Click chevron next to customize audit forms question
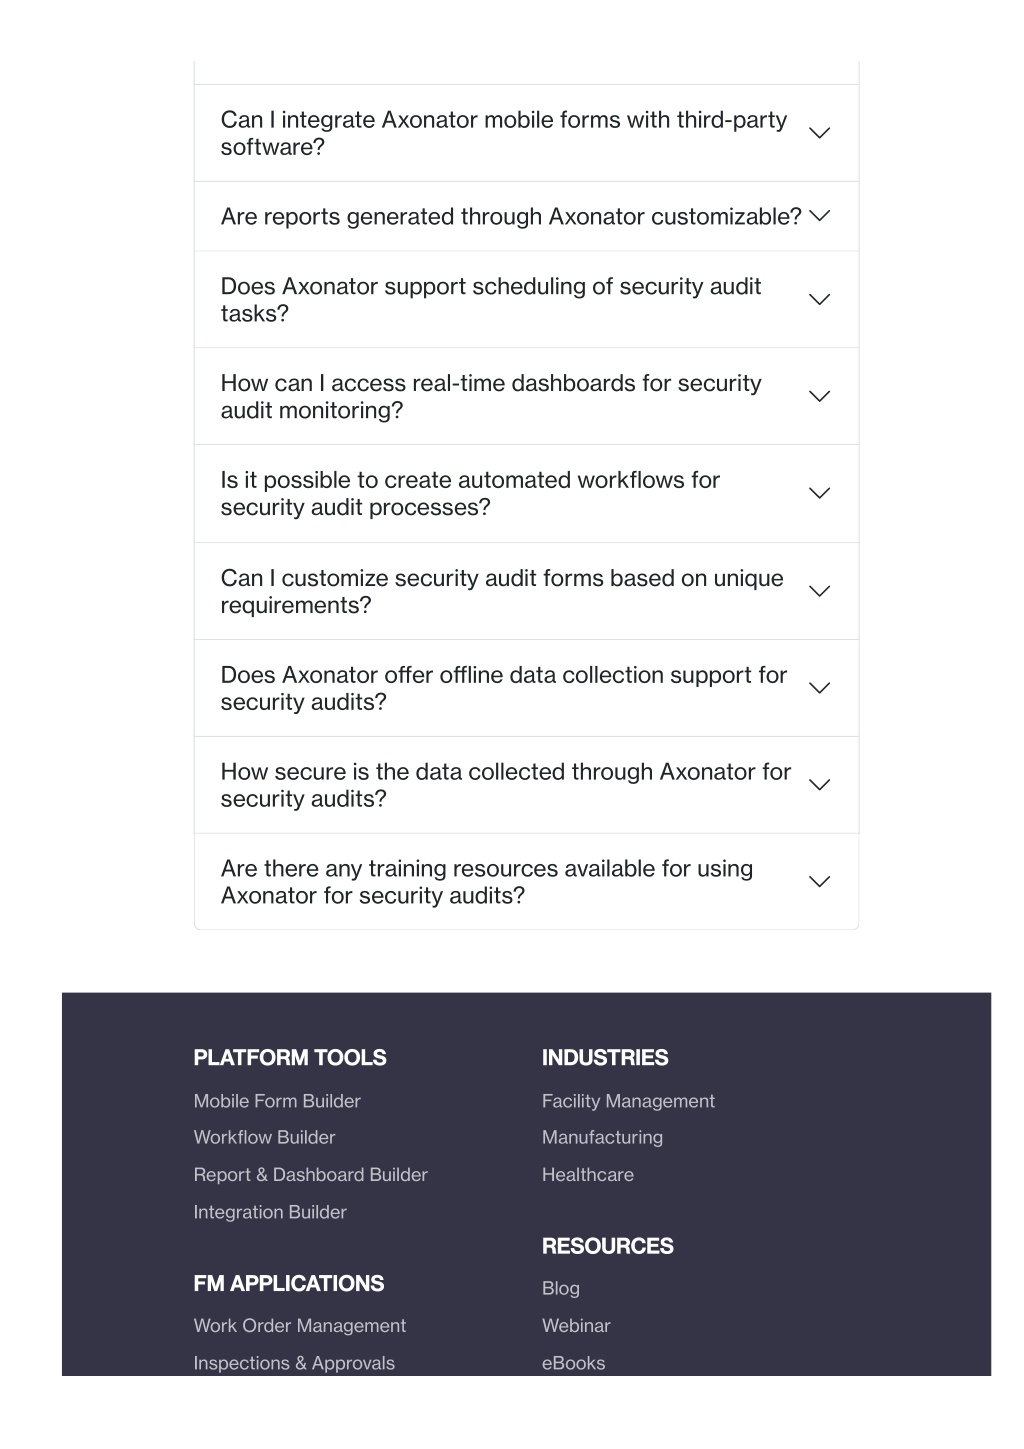 click(819, 592)
